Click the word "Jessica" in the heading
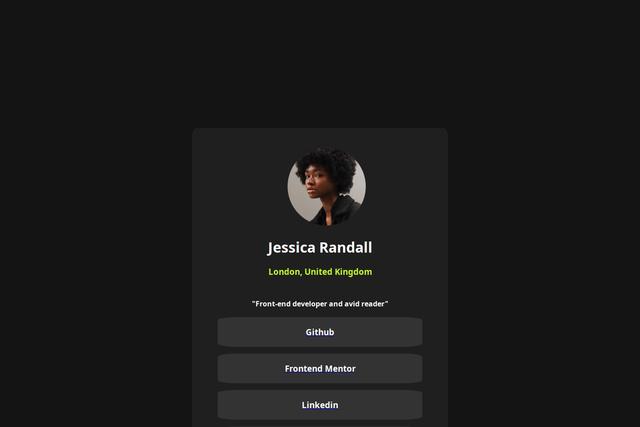 pos(291,247)
